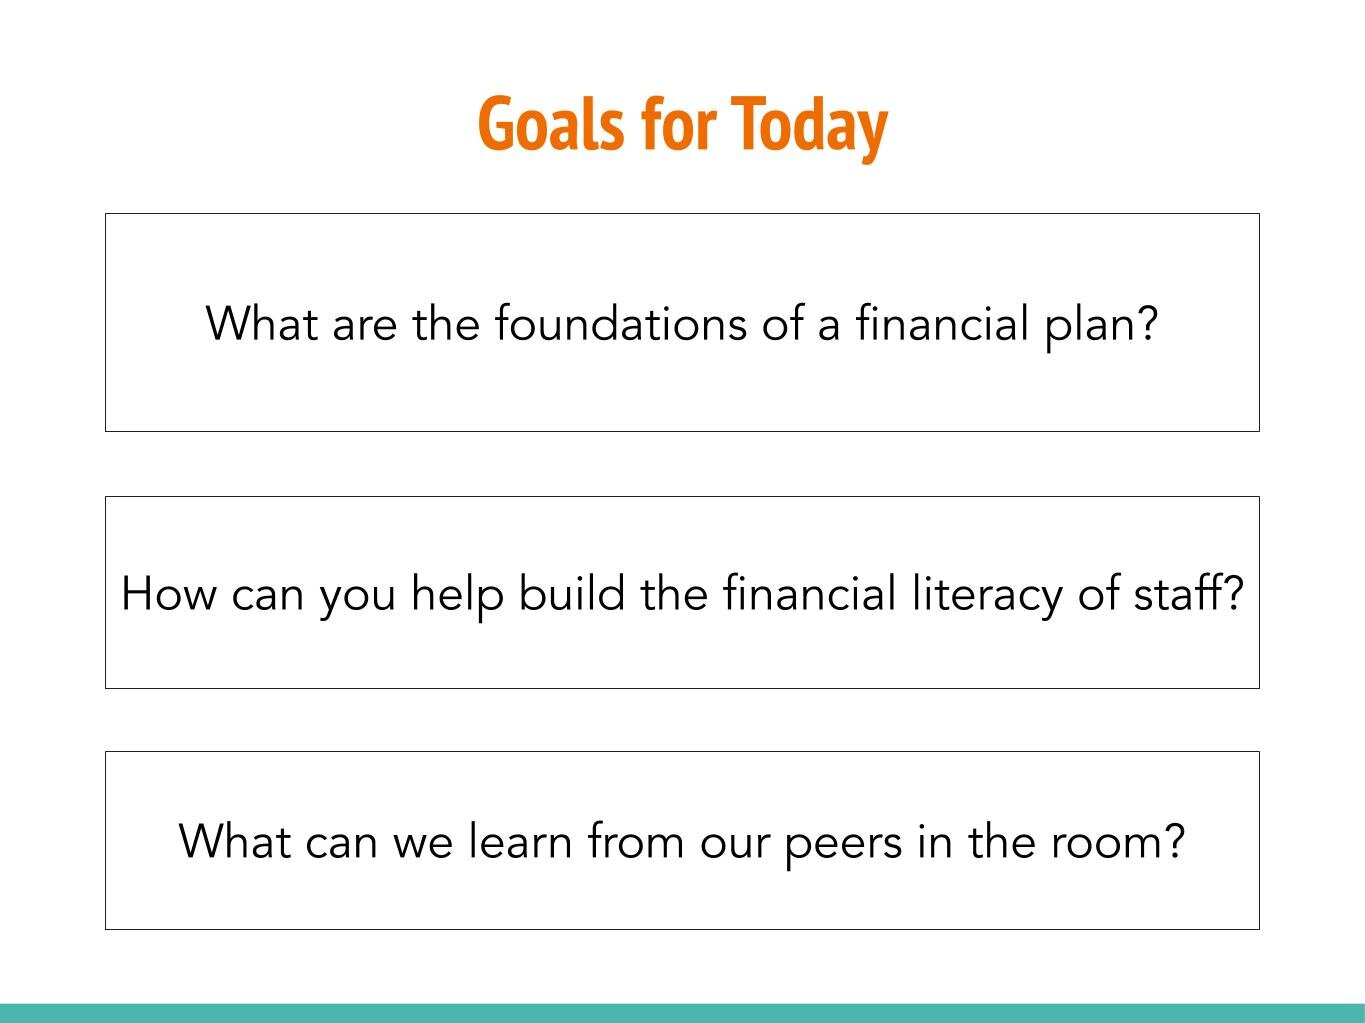Select the financial literacy of staff box

682,592
